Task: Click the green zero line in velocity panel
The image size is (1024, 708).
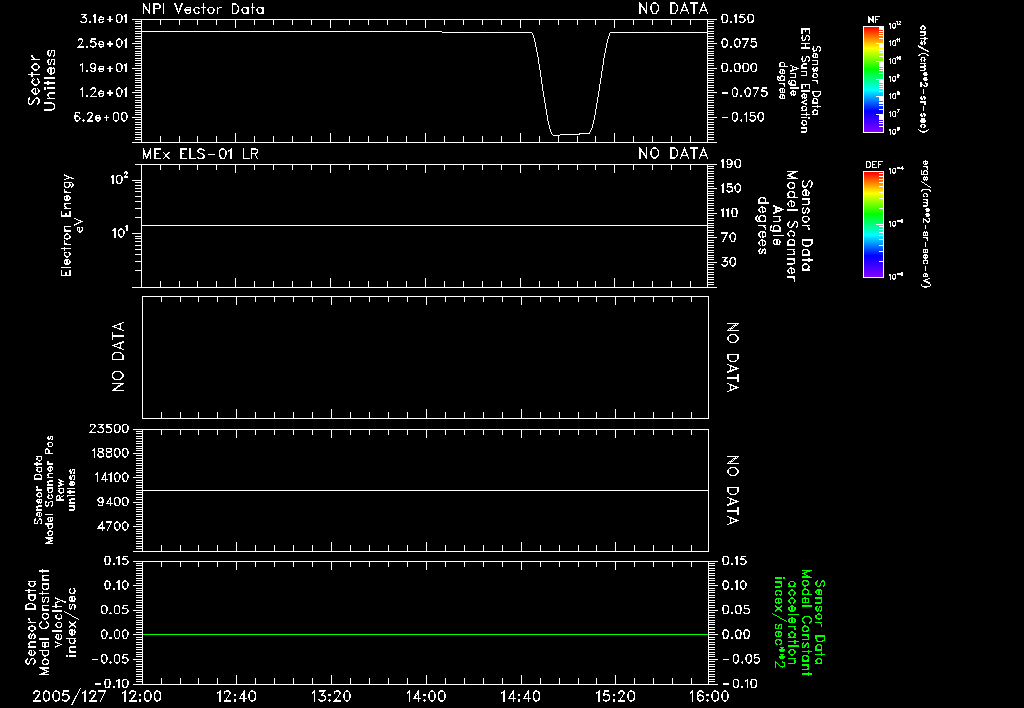Action: (x=425, y=634)
